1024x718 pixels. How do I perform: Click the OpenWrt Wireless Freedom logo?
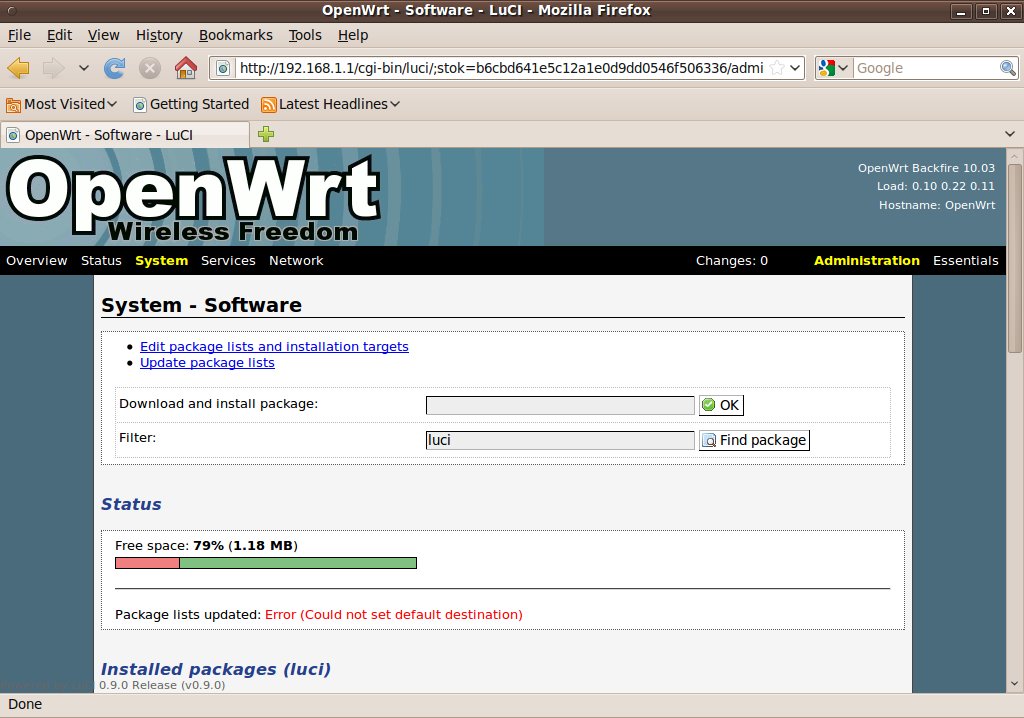tap(193, 199)
